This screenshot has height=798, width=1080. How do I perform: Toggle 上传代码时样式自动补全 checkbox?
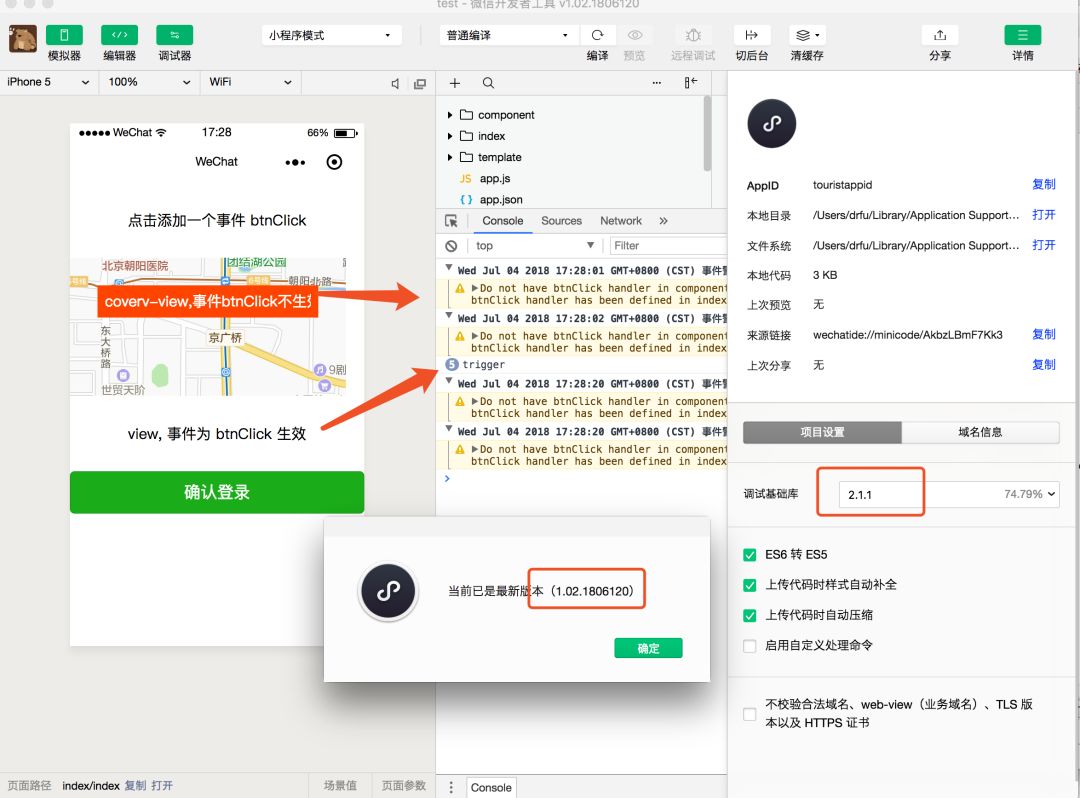coord(750,585)
